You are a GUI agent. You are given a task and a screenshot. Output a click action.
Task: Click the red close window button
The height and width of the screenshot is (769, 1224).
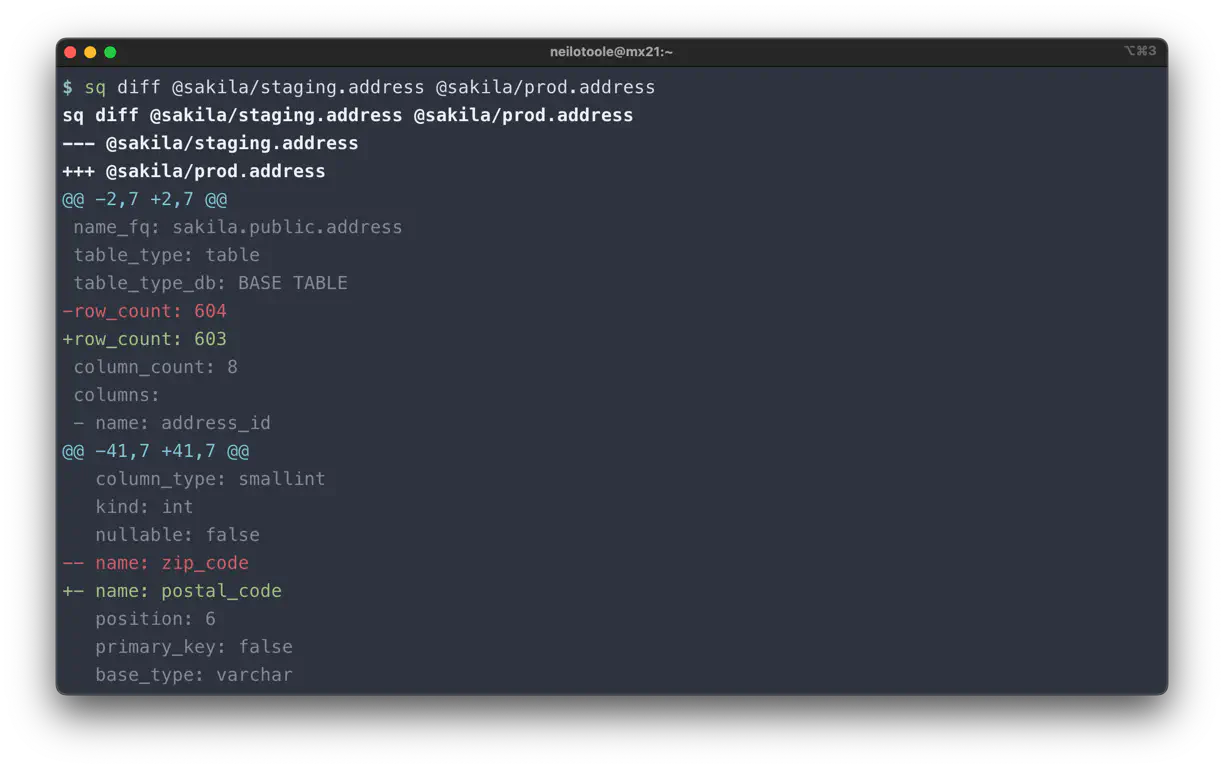coord(70,52)
